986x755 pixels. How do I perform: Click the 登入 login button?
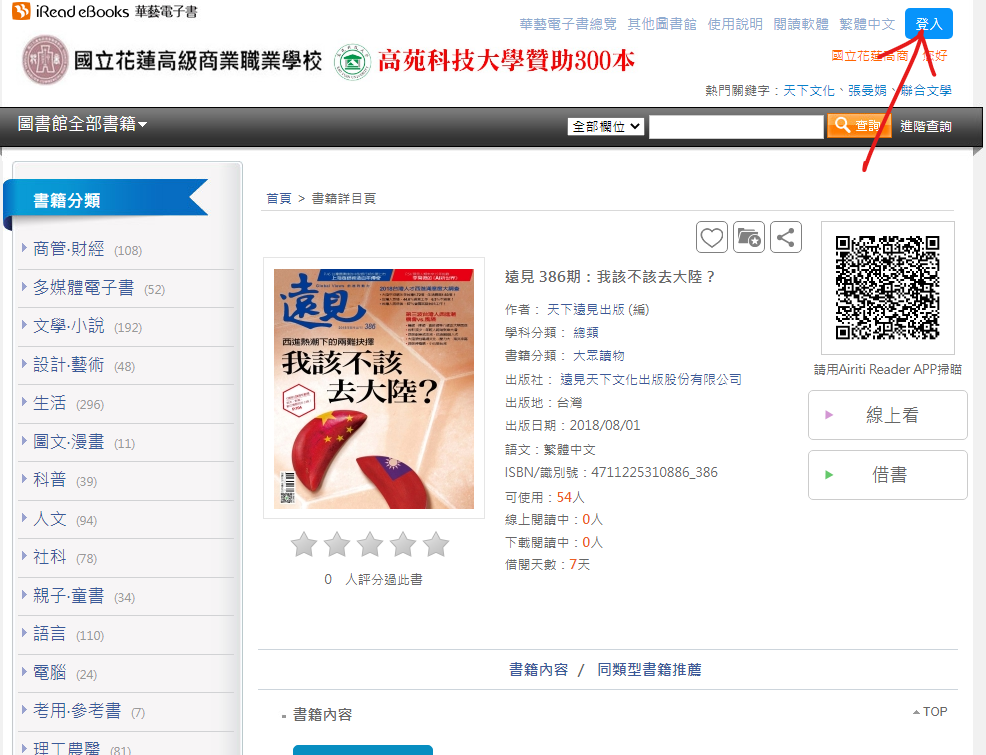click(928, 24)
